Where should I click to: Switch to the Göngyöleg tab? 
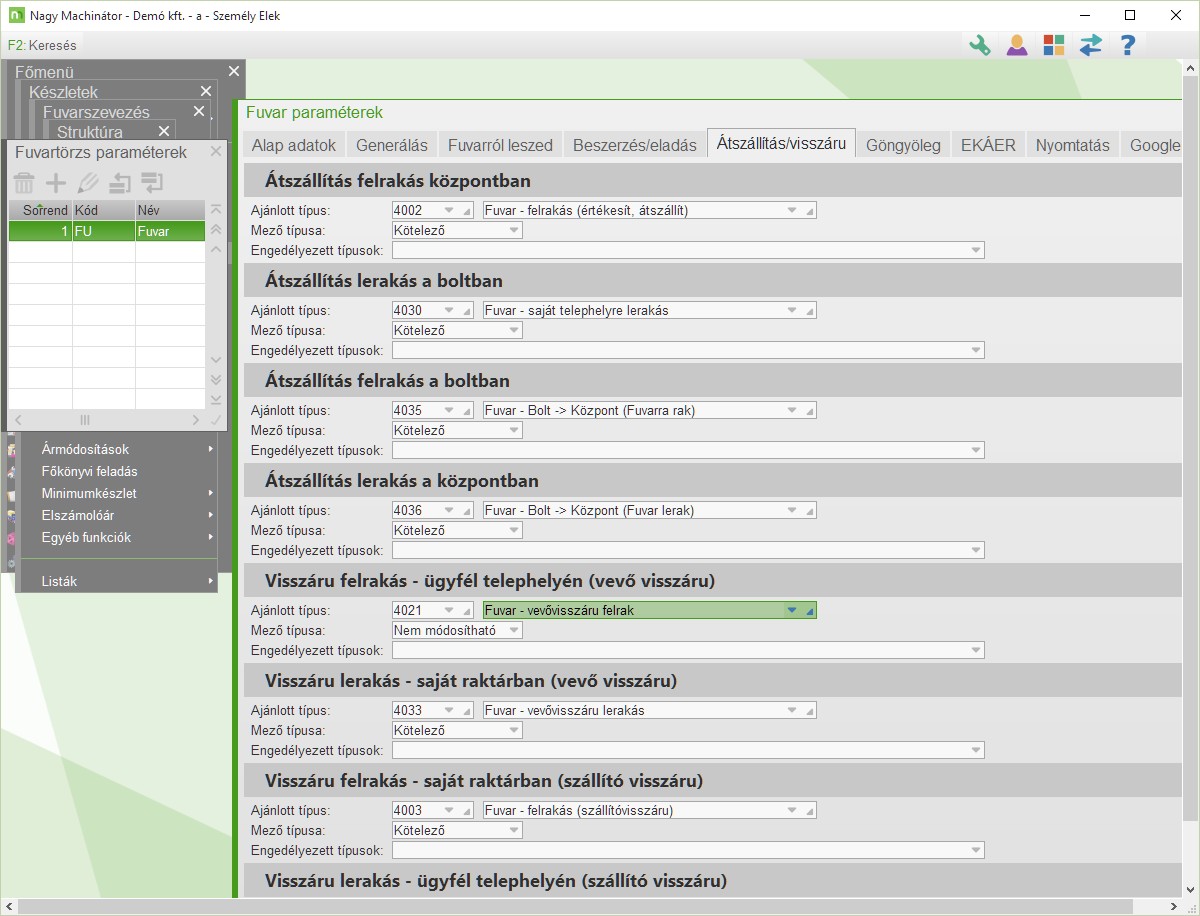(x=903, y=145)
